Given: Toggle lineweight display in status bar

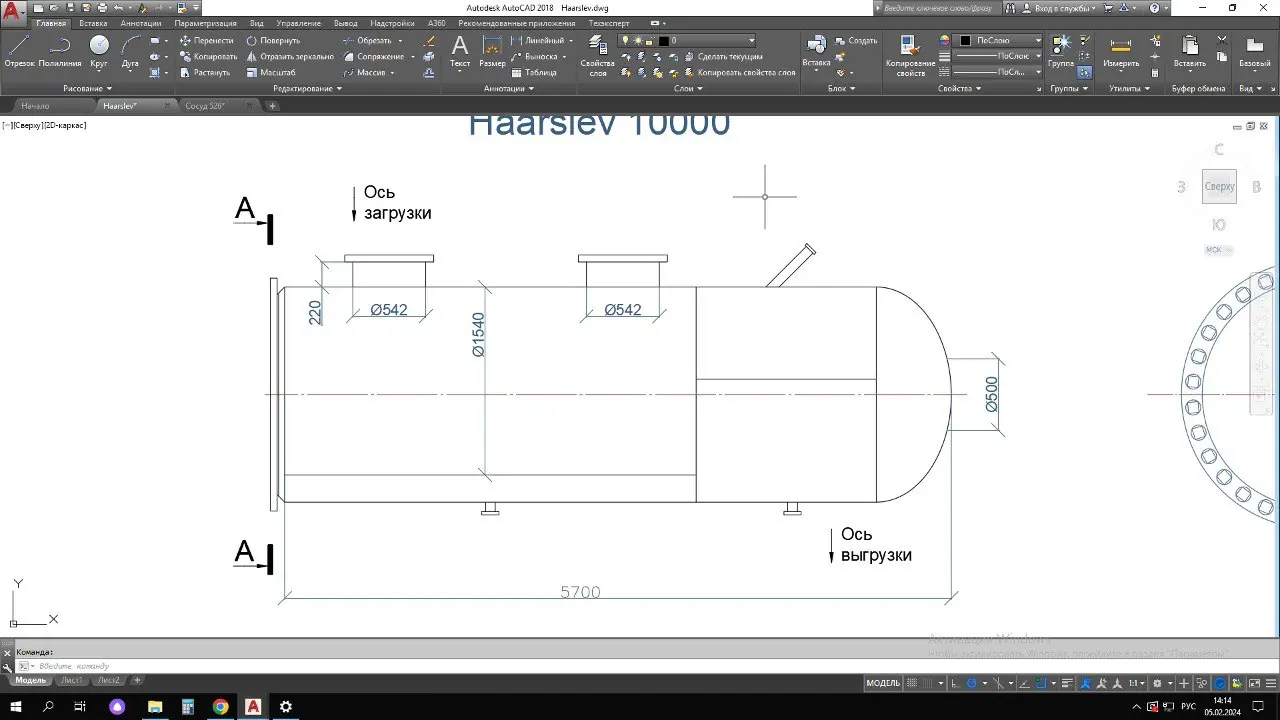Looking at the screenshot, I should (1069, 683).
